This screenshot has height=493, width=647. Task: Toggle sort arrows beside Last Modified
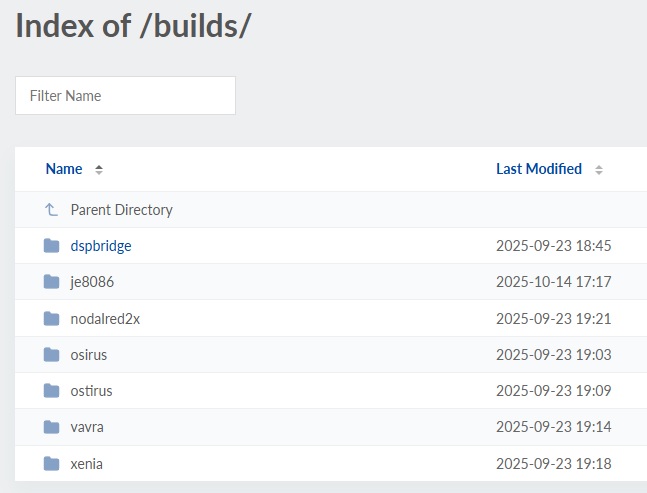click(x=599, y=170)
